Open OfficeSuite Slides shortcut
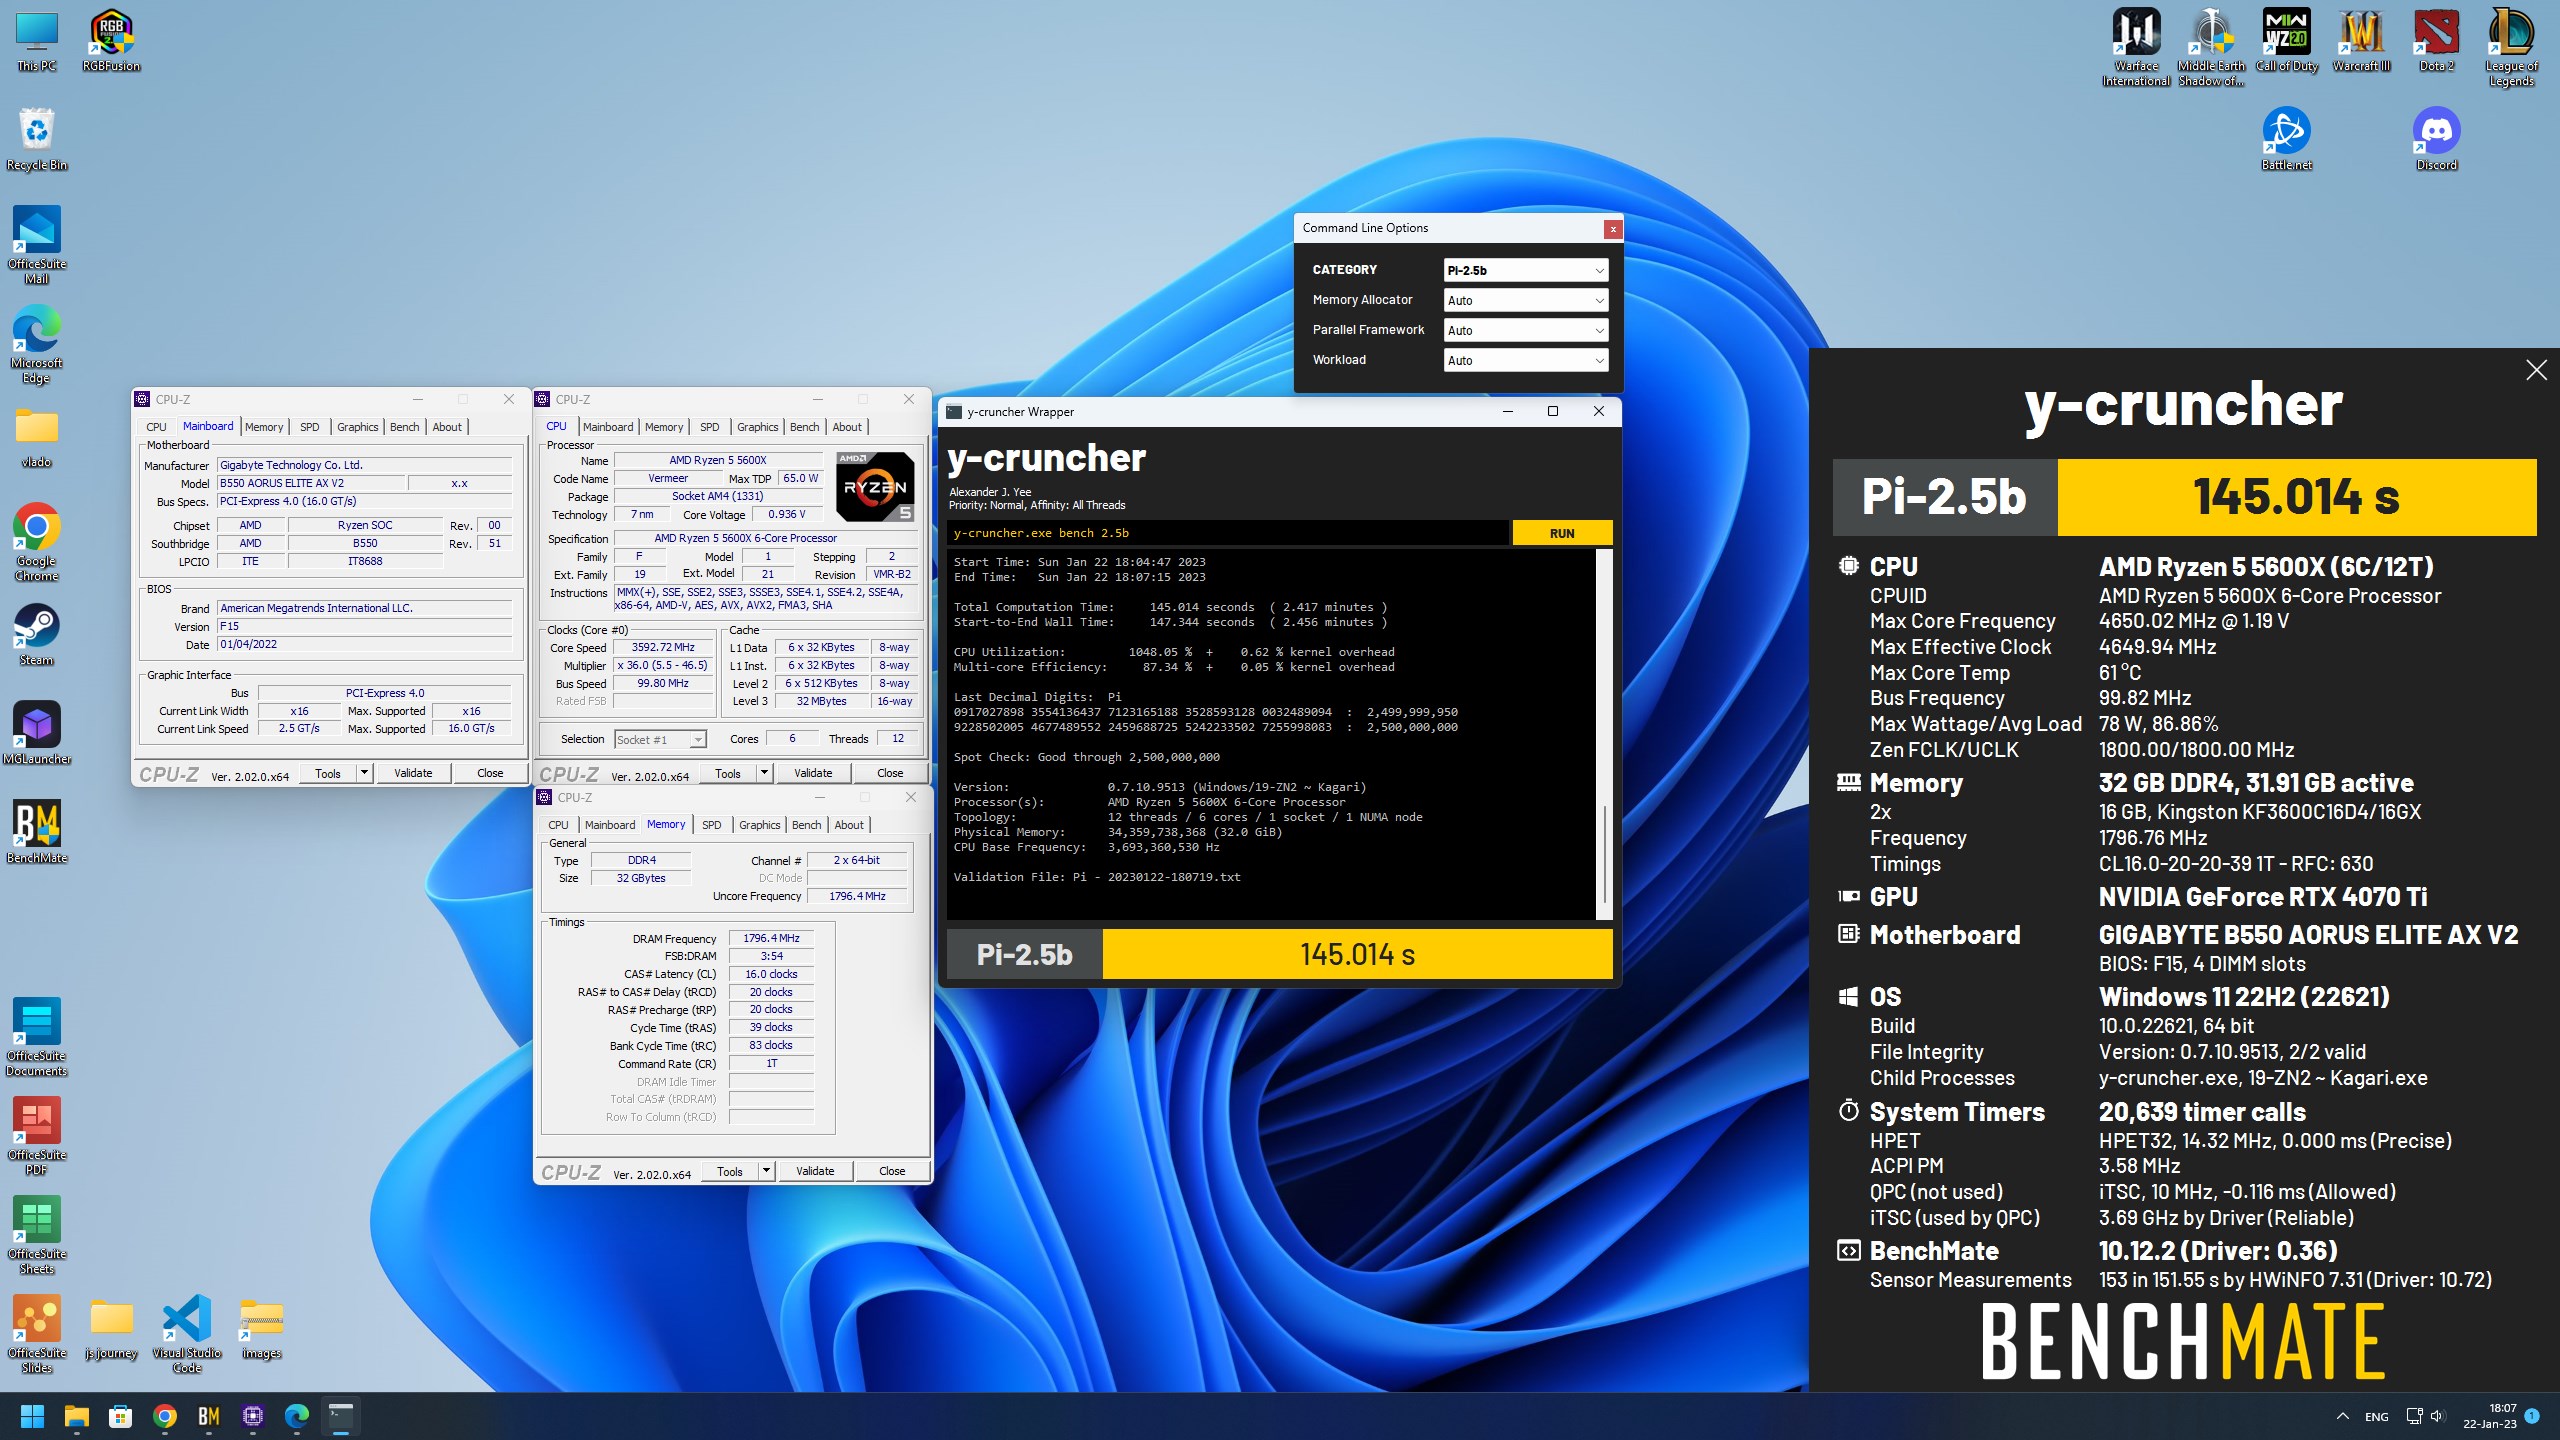 37,1334
